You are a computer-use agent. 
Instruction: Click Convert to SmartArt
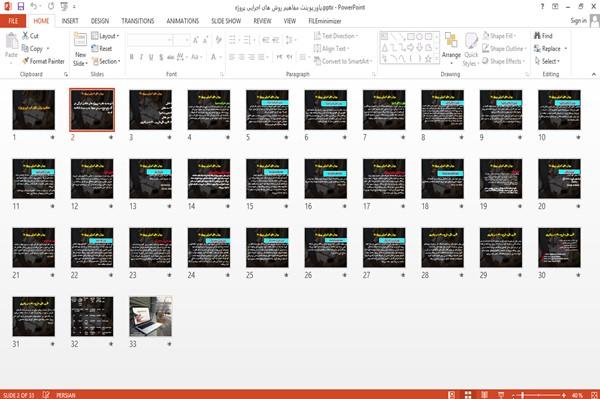pos(343,61)
